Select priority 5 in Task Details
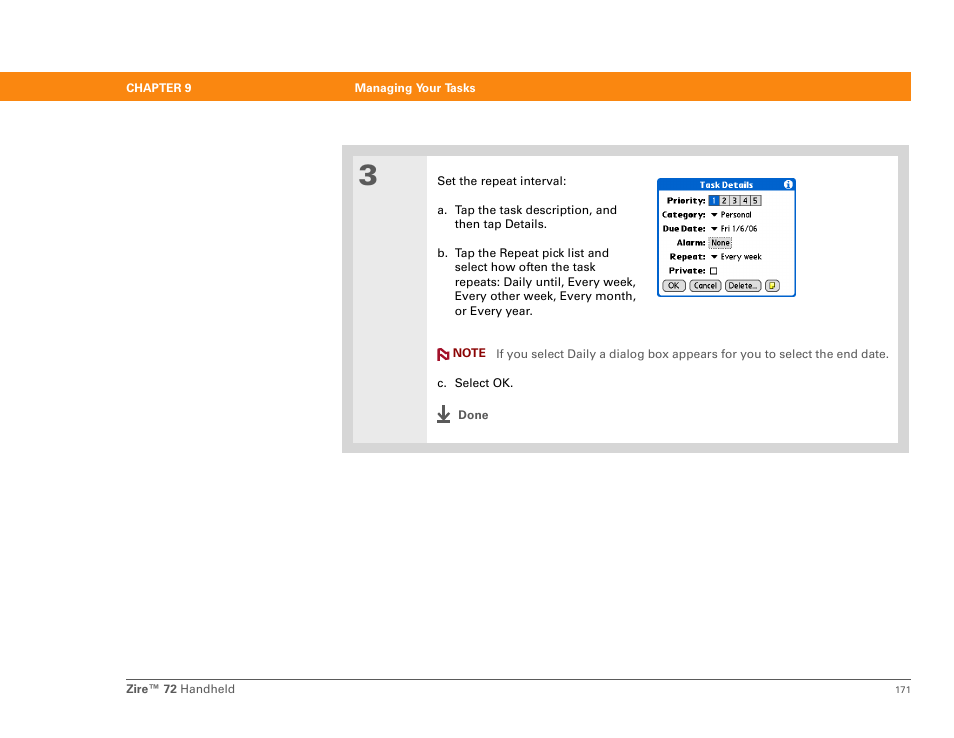Viewport: 954px width, 738px height. (755, 200)
